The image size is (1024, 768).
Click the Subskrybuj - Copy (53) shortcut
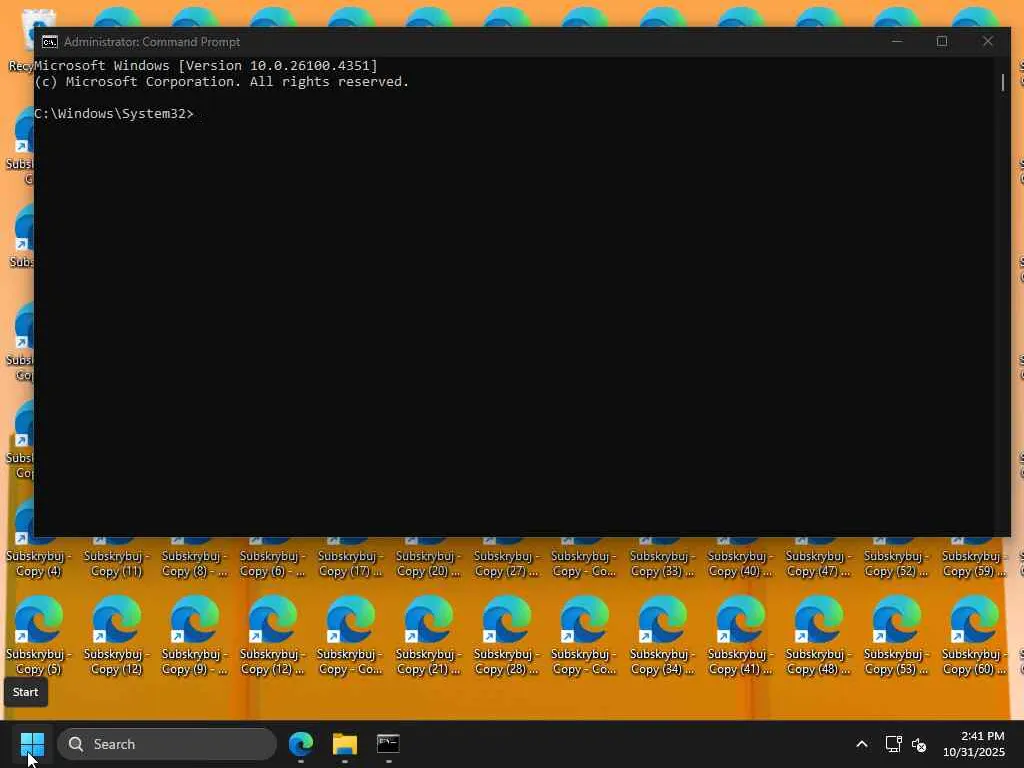click(895, 635)
